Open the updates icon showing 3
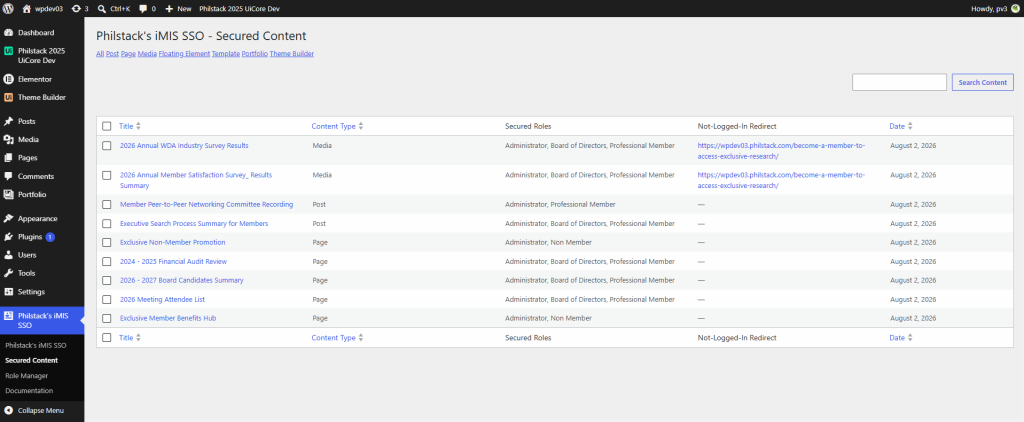Image resolution: width=1024 pixels, height=422 pixels. click(x=76, y=8)
